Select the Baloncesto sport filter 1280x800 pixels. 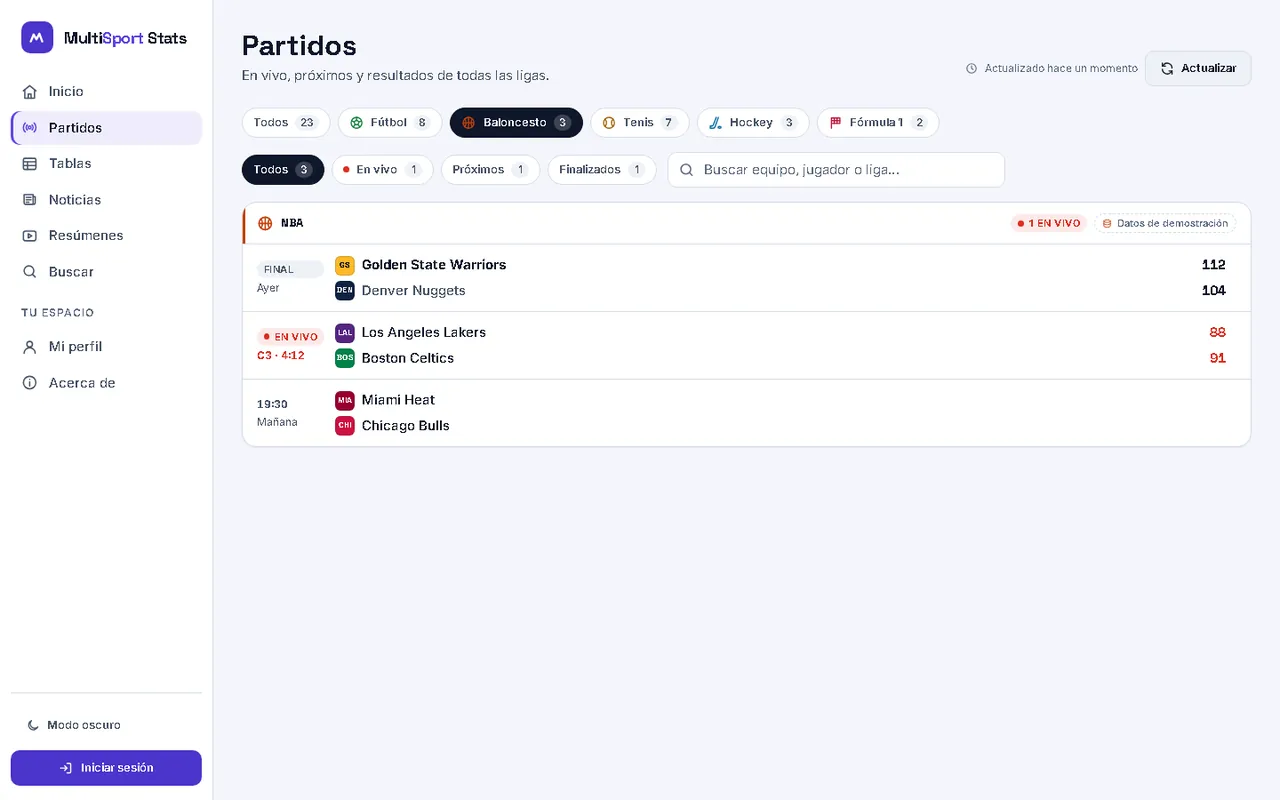(516, 122)
